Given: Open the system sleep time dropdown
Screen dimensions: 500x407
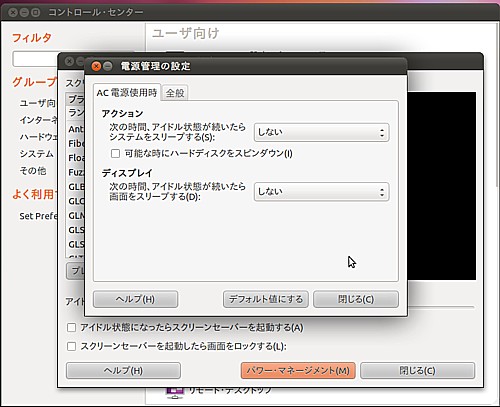Looking at the screenshot, I should tap(321, 133).
